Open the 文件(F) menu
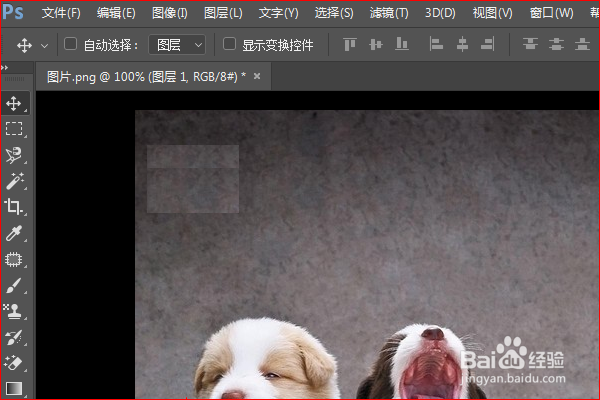The height and width of the screenshot is (400, 600). pos(61,13)
